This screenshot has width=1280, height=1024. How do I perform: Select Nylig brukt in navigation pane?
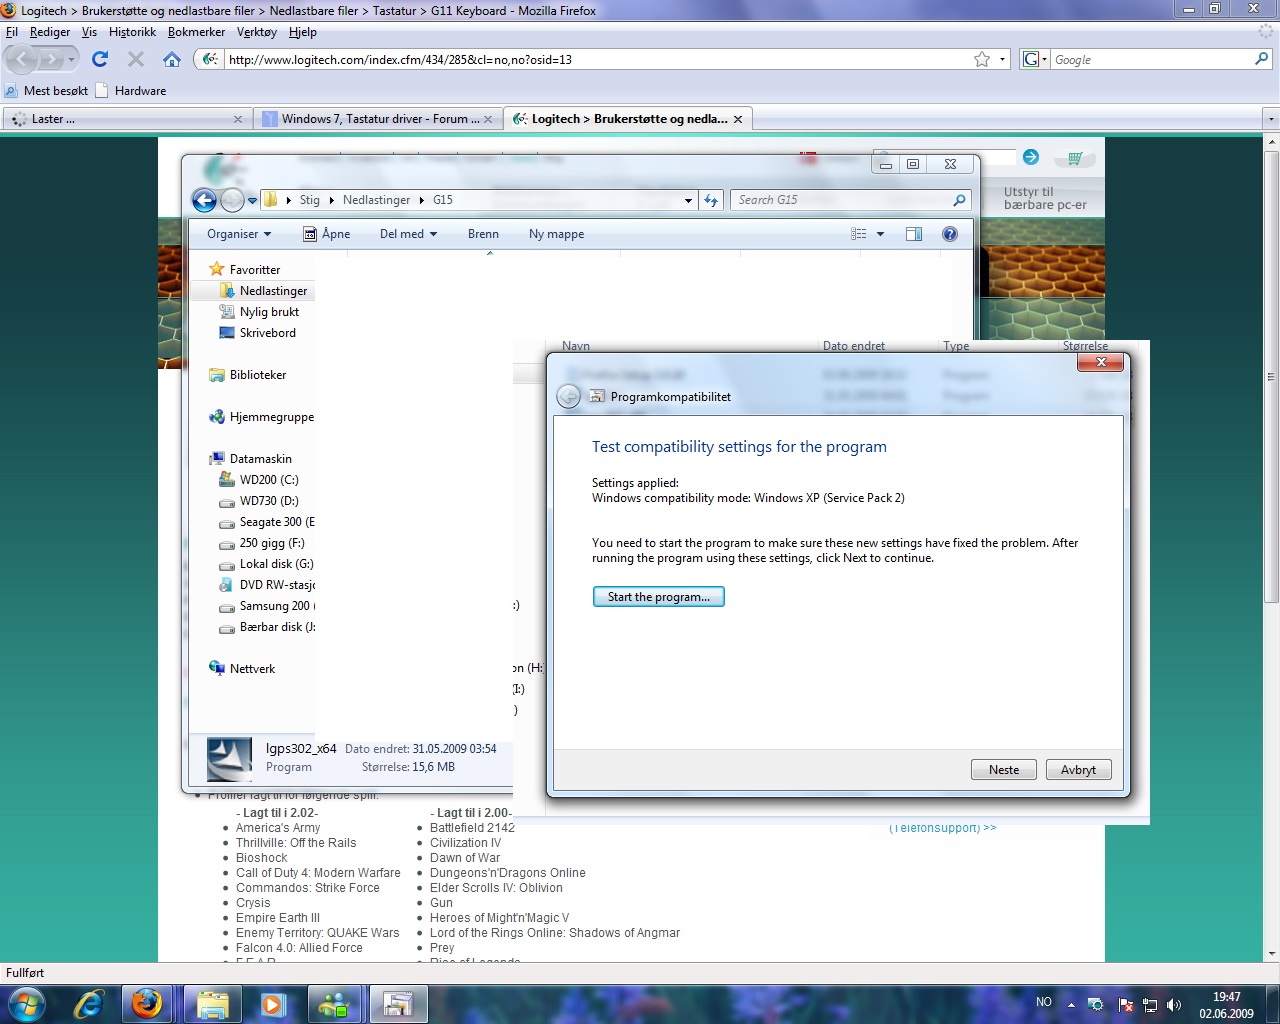(260, 312)
